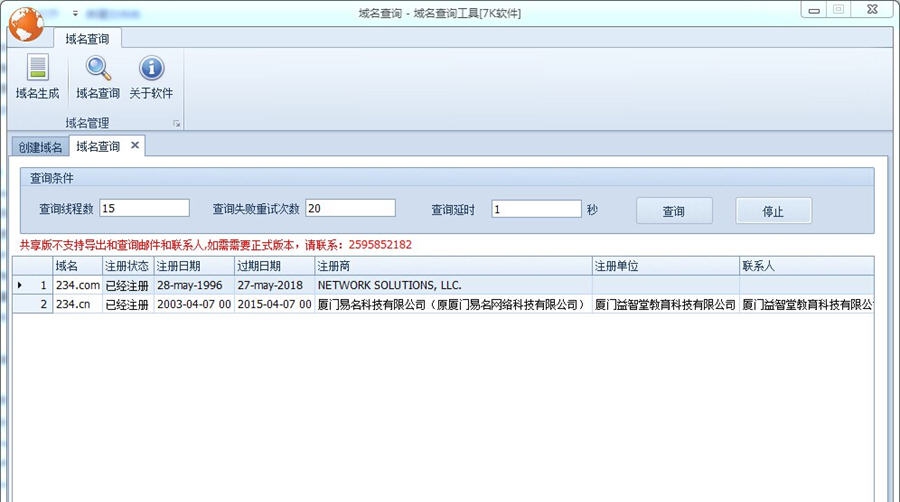Minimize the 域名查询工具 window
This screenshot has width=900, height=502.
pyautogui.click(x=813, y=10)
